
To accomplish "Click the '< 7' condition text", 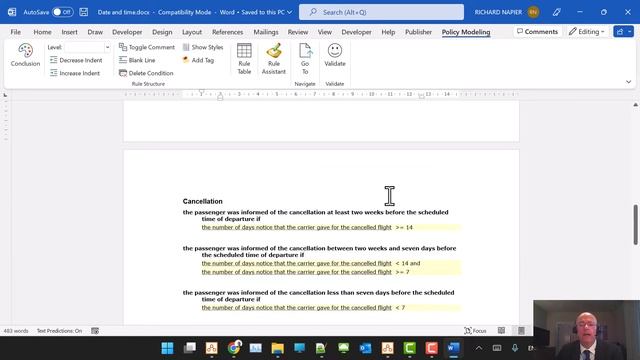I will click(400, 308).
